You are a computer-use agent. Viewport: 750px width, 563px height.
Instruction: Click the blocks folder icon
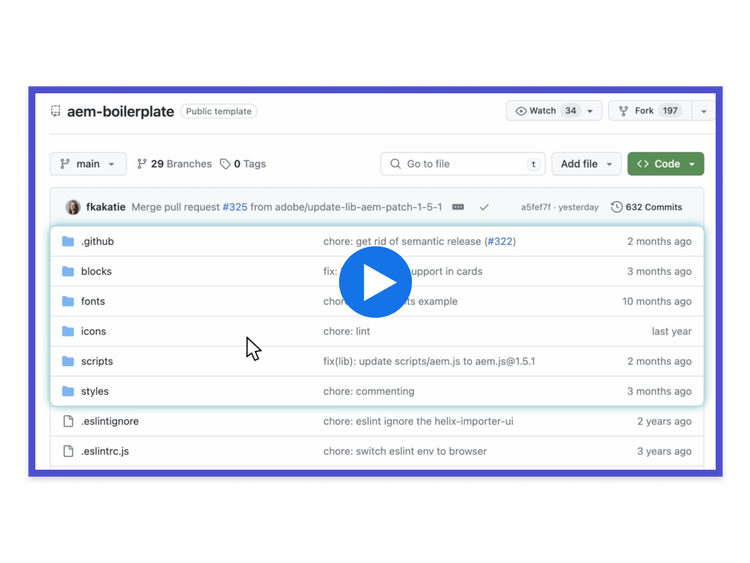(68, 271)
